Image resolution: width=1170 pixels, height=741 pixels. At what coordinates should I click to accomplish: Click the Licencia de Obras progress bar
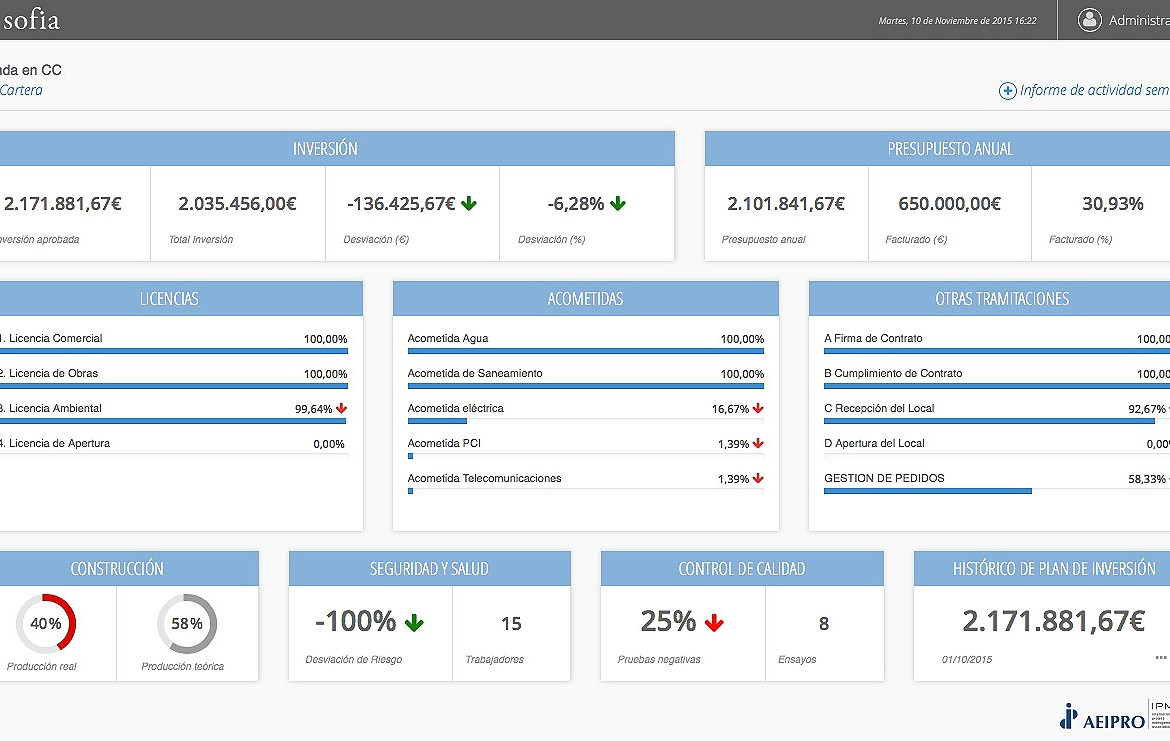pos(174,386)
